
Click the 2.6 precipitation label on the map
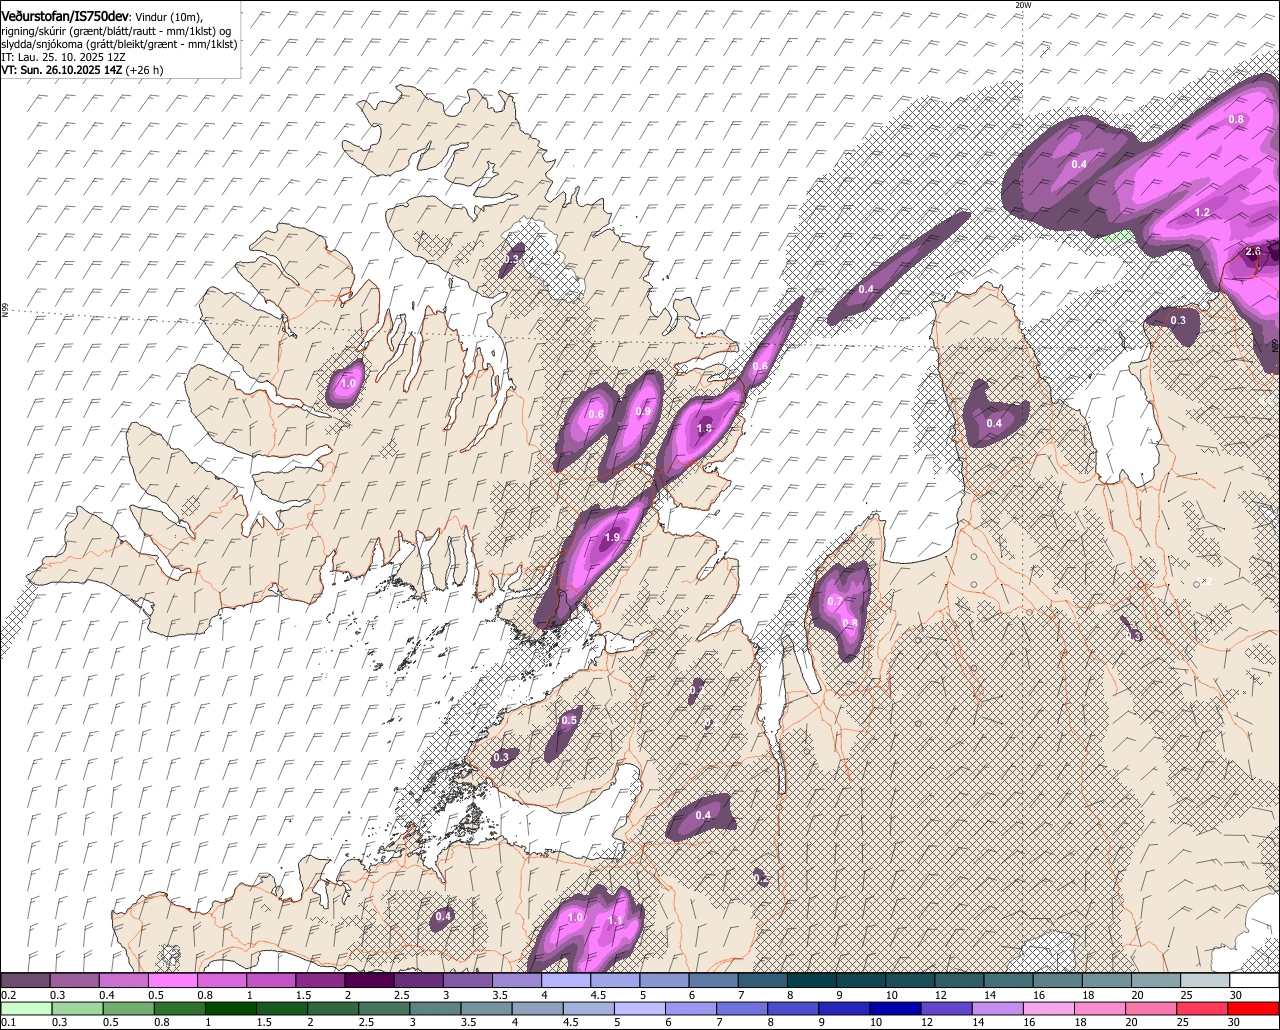[1253, 252]
